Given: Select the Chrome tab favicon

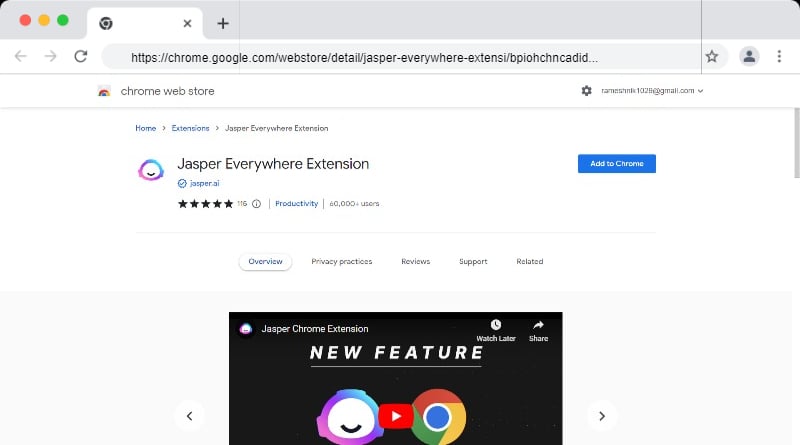Looking at the screenshot, I should coord(106,23).
